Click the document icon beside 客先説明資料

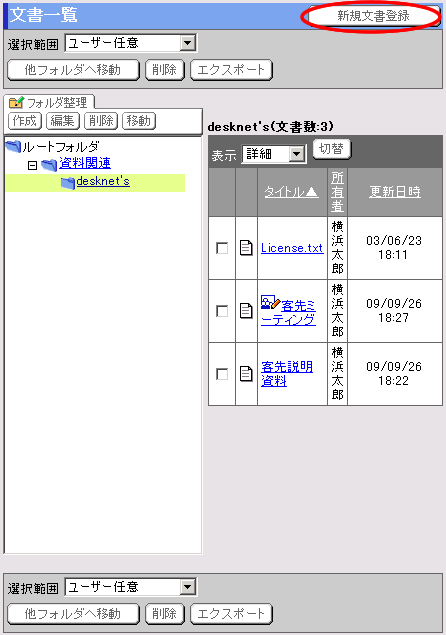click(246, 374)
